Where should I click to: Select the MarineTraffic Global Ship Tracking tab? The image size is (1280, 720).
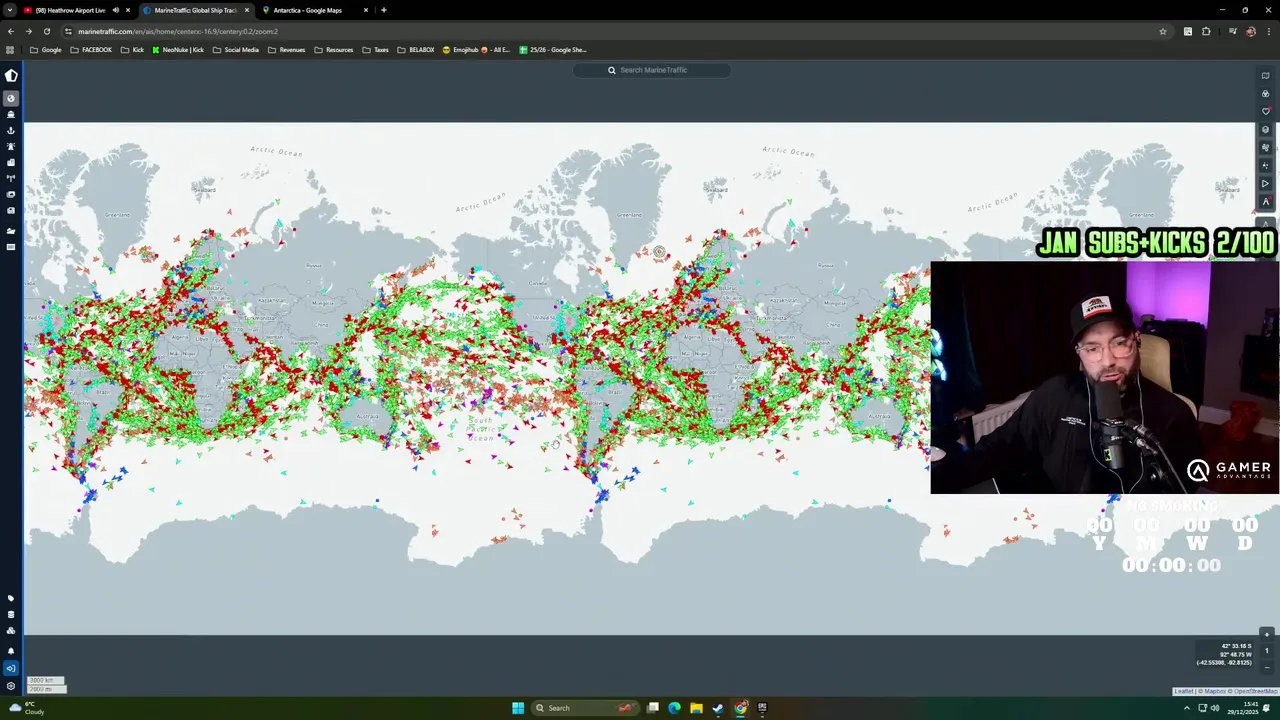coord(195,10)
